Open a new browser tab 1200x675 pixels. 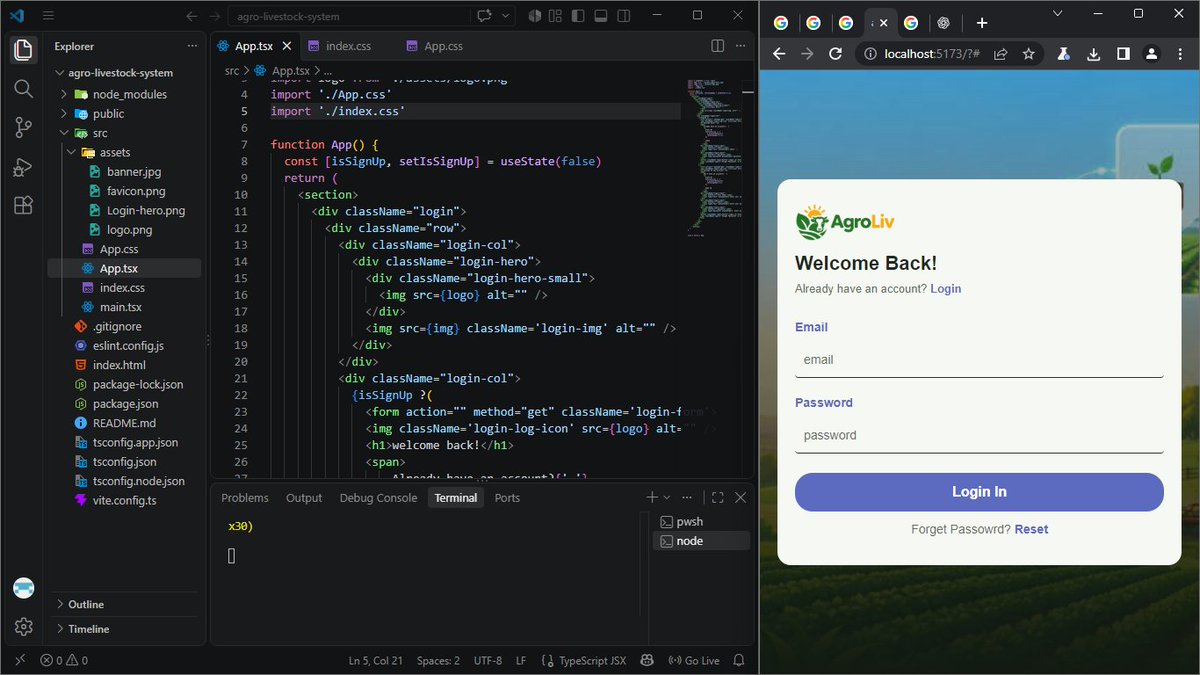point(982,23)
